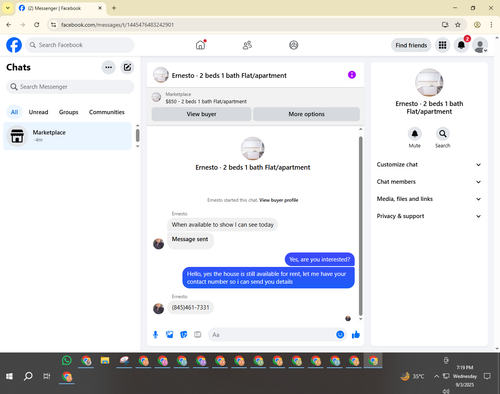This screenshot has width=500, height=394.
Task: Open Windows notification center icon
Action: (487, 376)
